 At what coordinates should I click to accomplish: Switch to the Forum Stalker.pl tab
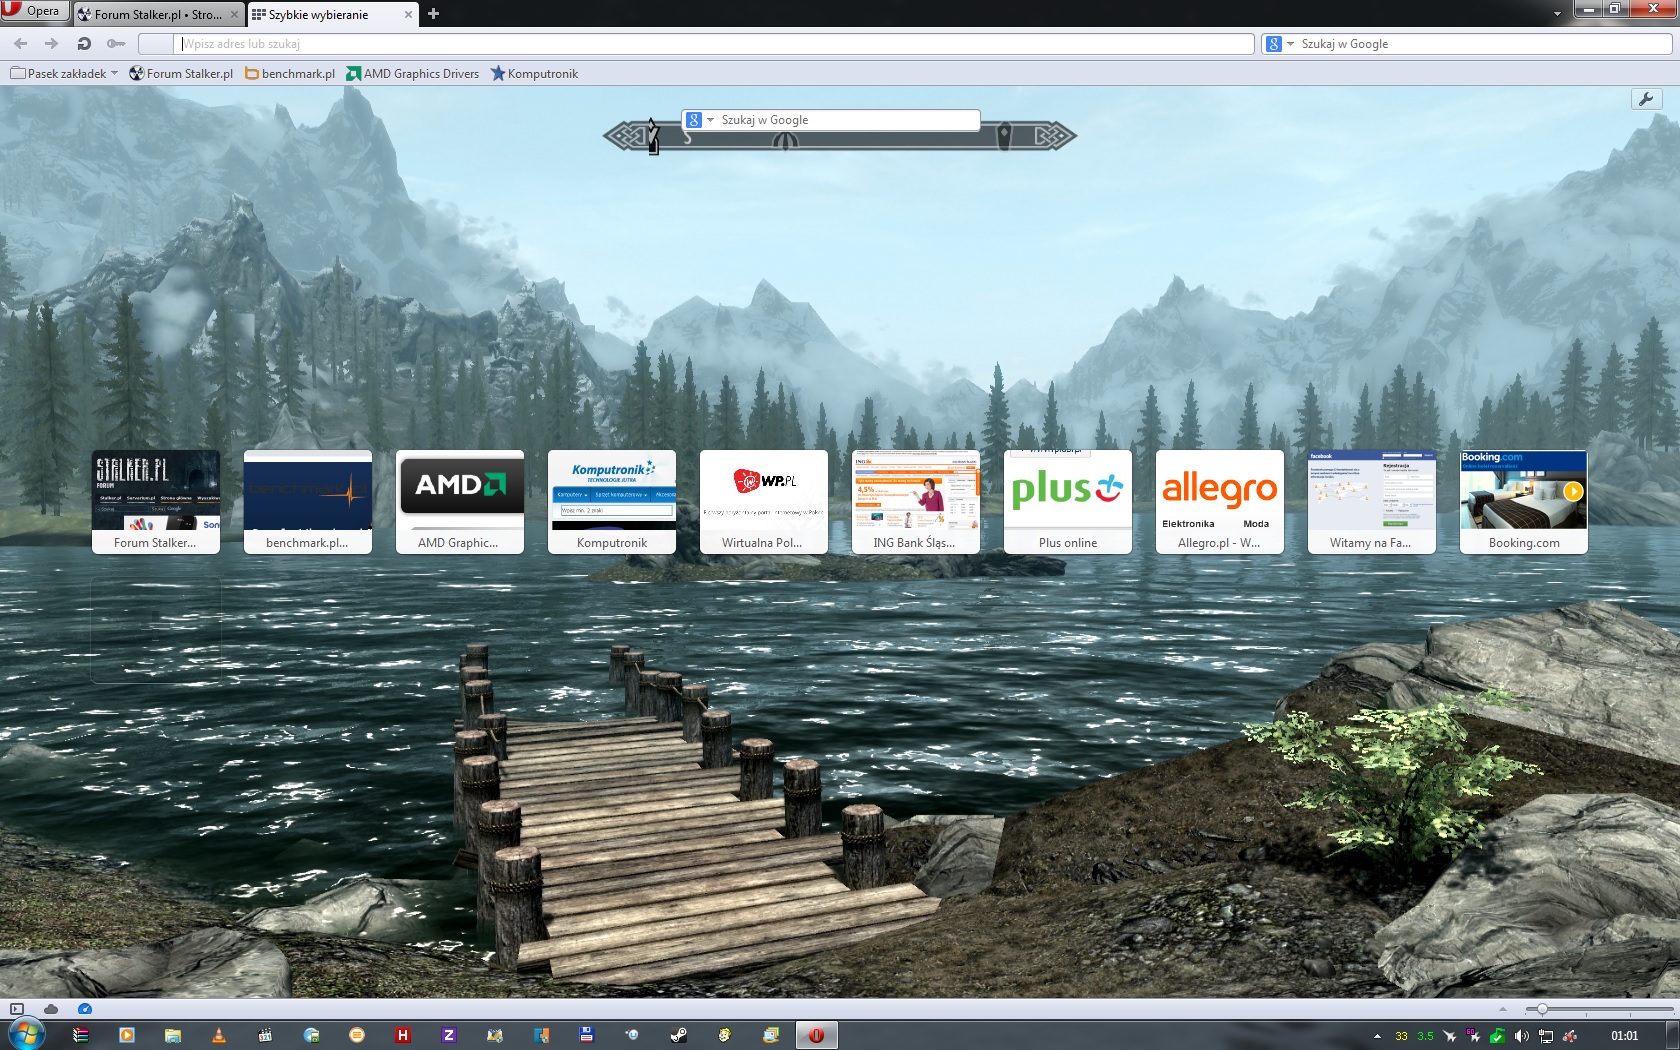(158, 14)
